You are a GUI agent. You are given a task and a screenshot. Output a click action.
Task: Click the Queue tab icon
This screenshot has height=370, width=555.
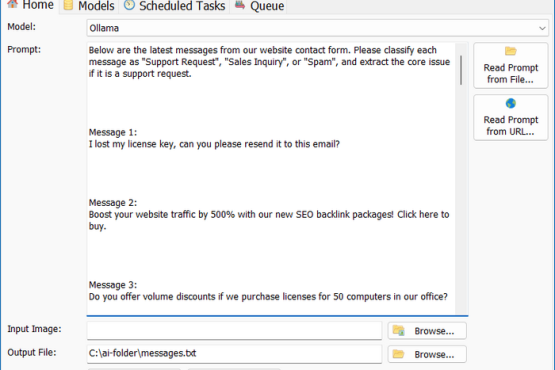(x=240, y=5)
